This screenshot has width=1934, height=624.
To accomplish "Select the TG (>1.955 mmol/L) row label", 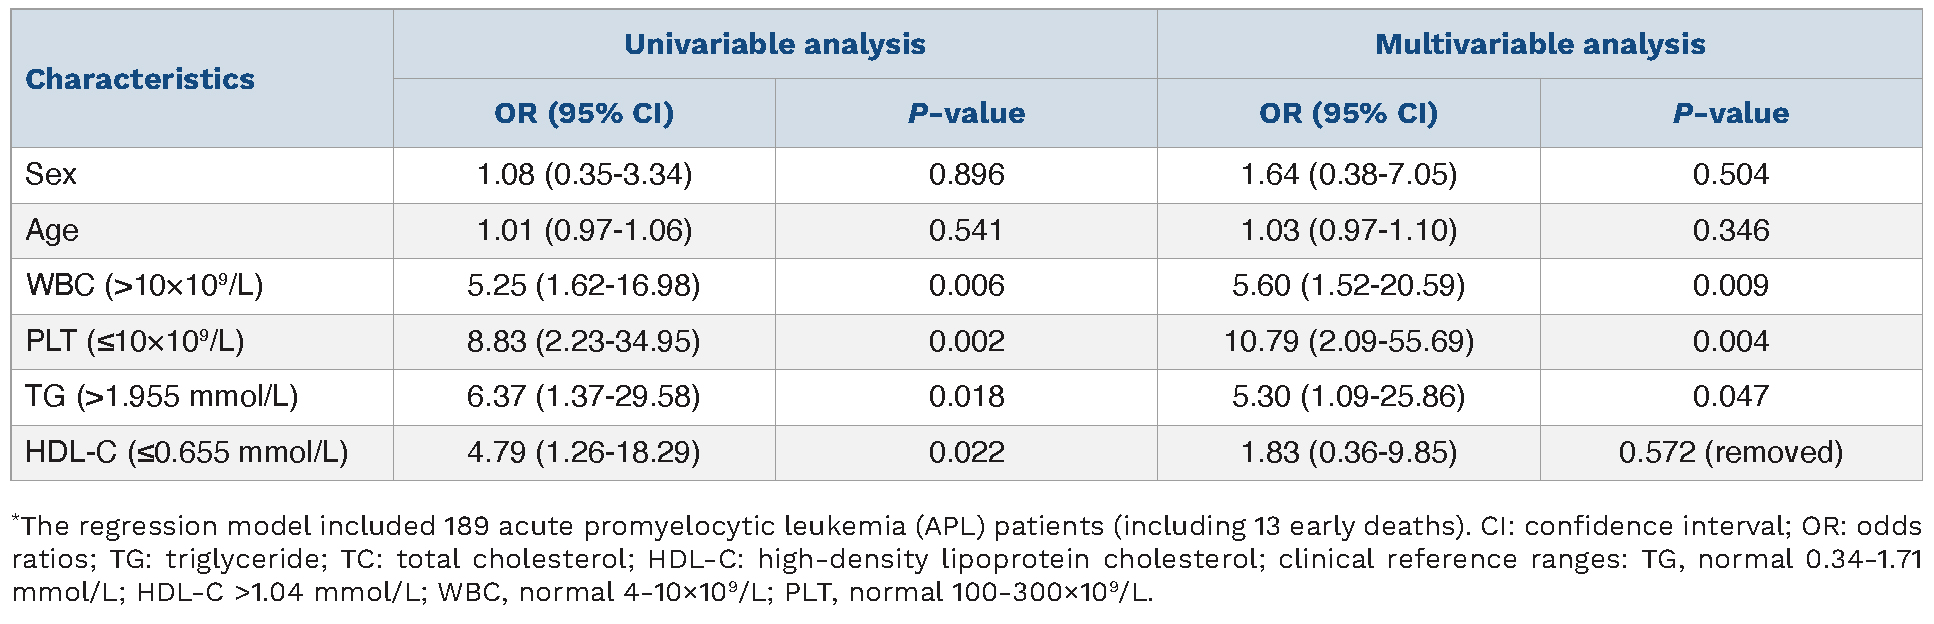I will (x=161, y=397).
